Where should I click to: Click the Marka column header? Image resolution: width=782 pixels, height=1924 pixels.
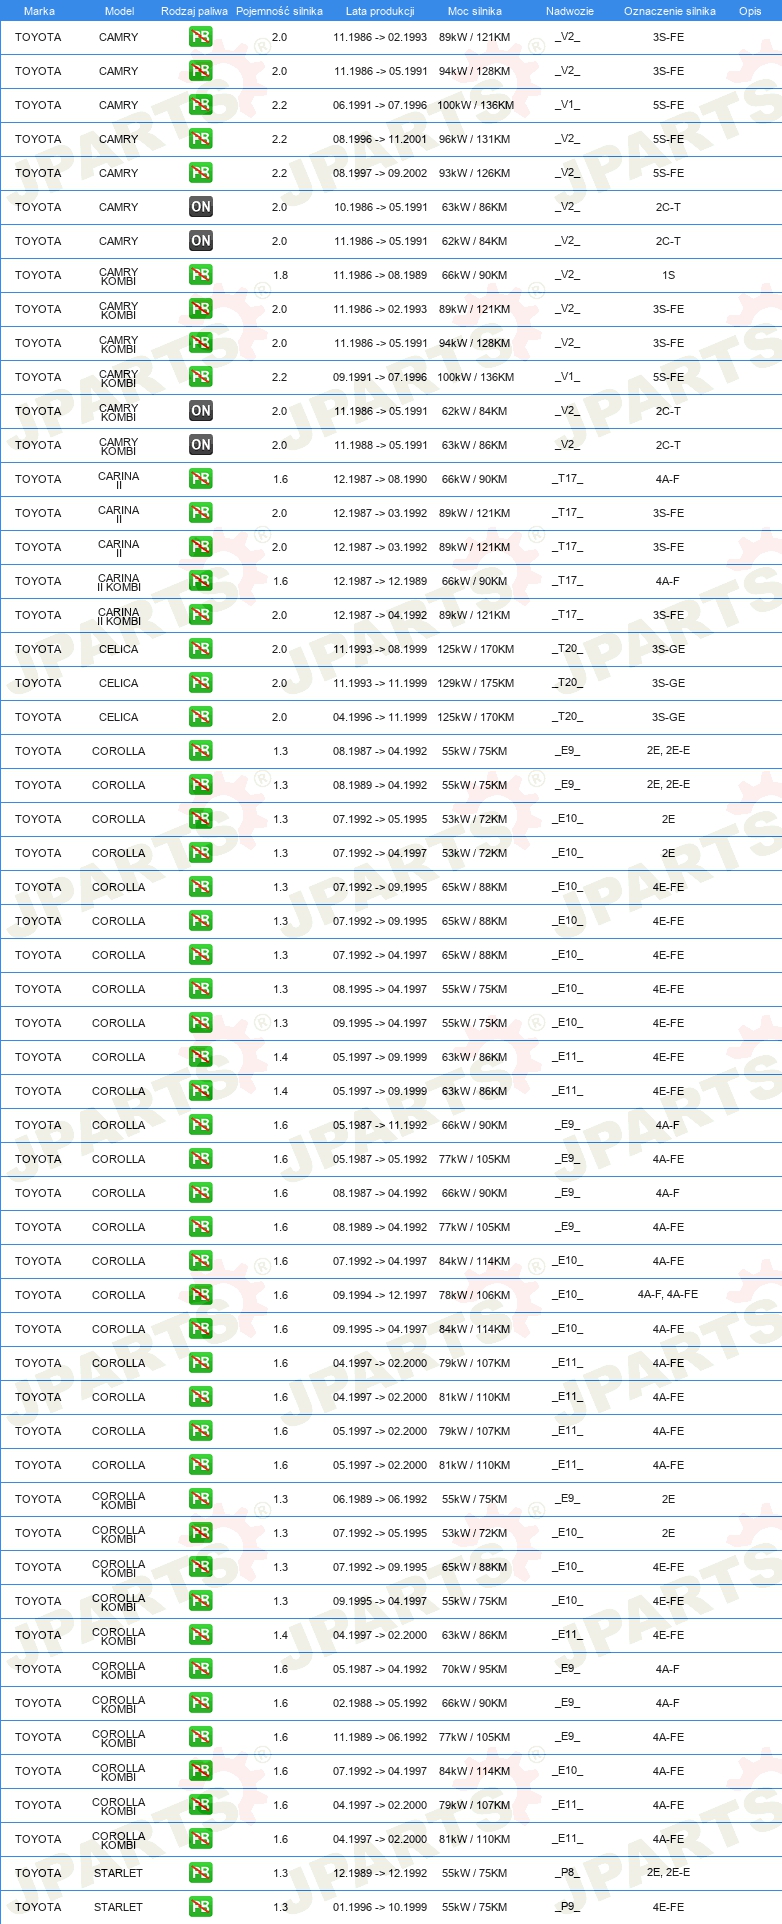(39, 11)
